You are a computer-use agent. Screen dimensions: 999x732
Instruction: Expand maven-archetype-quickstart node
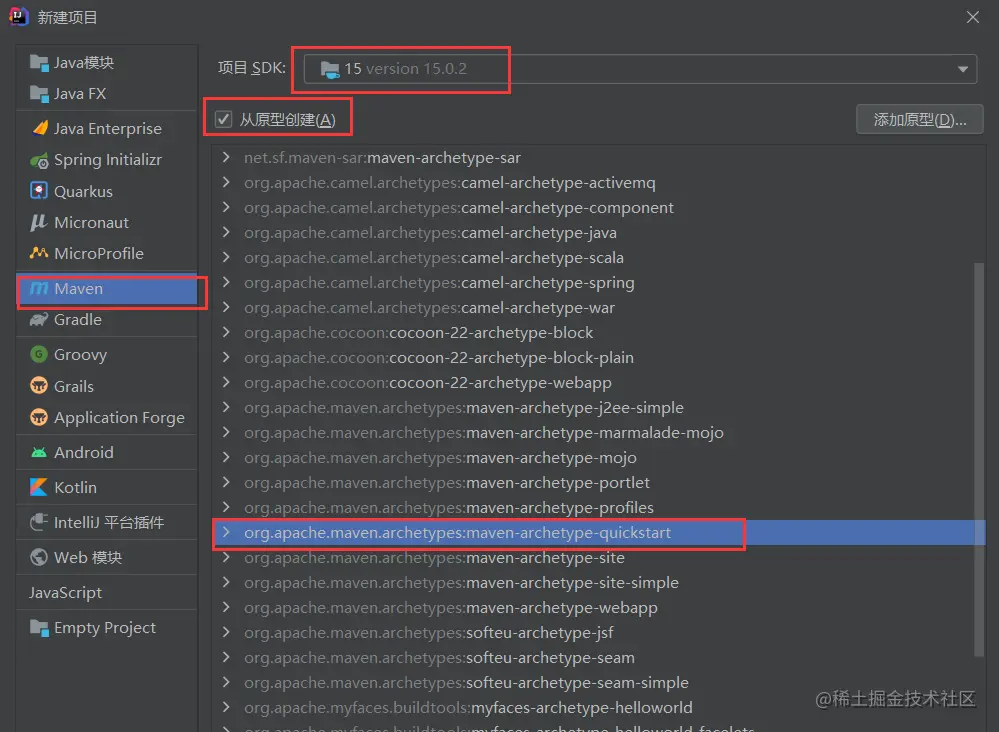(226, 532)
